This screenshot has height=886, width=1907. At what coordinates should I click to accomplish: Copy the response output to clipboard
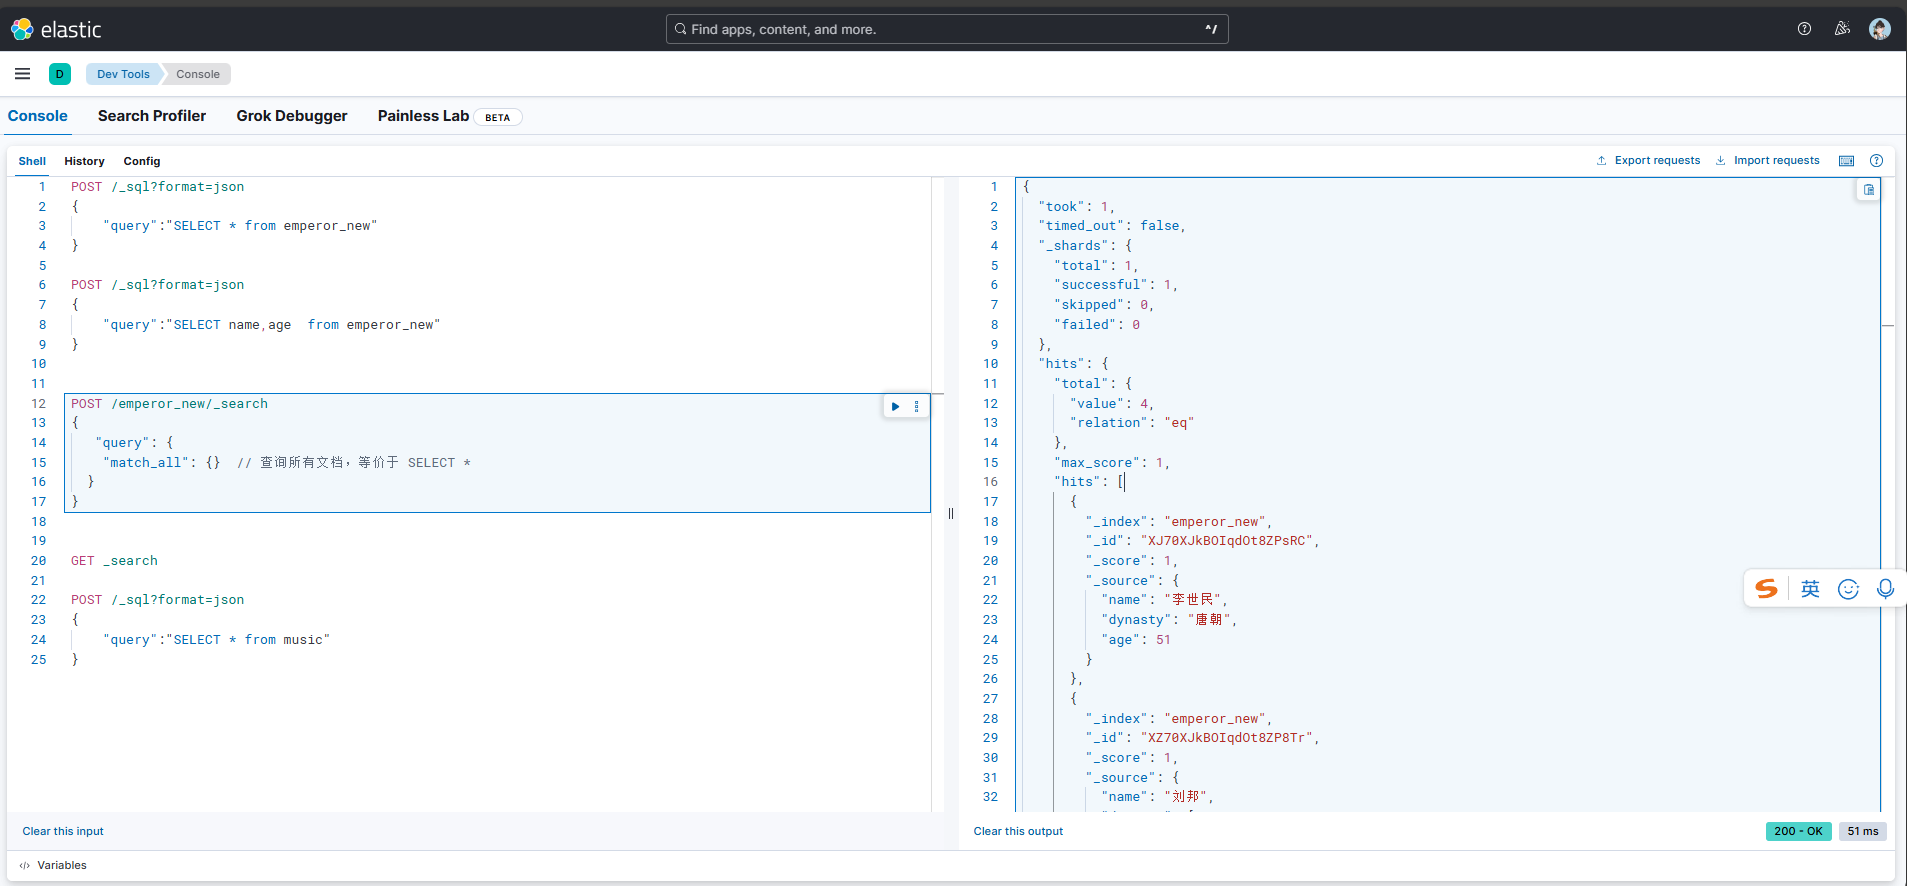pyautogui.click(x=1868, y=190)
